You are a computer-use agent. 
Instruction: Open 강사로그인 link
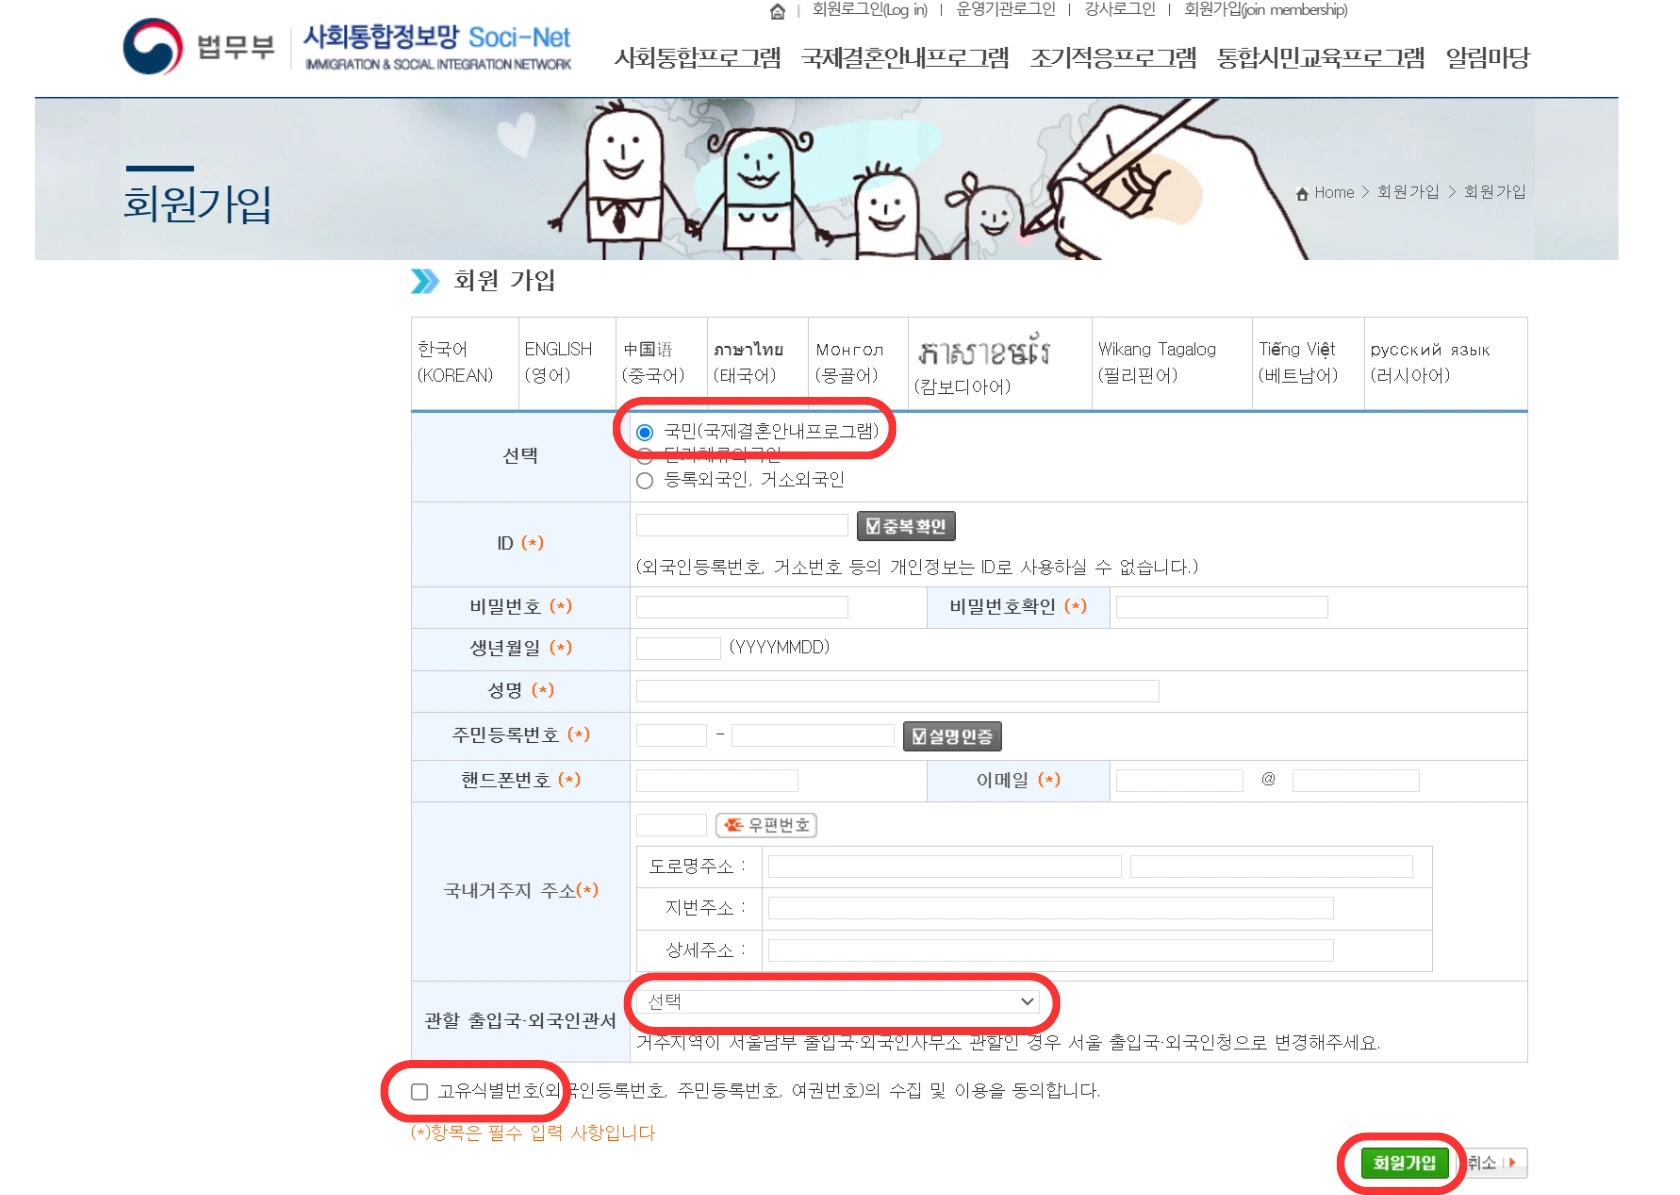pos(1119,10)
